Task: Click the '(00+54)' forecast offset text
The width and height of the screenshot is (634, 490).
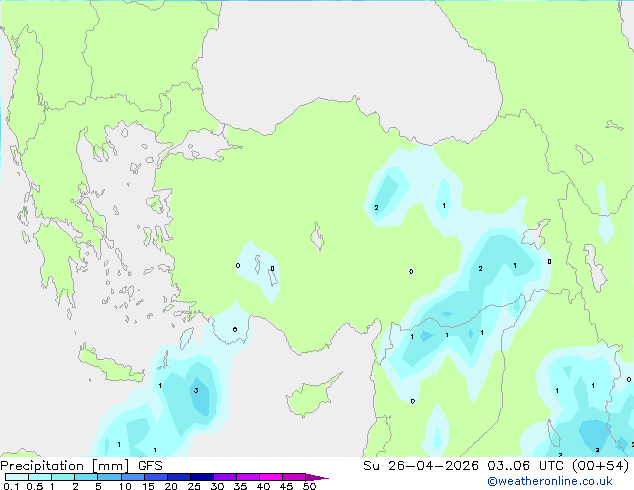Action: (600, 466)
